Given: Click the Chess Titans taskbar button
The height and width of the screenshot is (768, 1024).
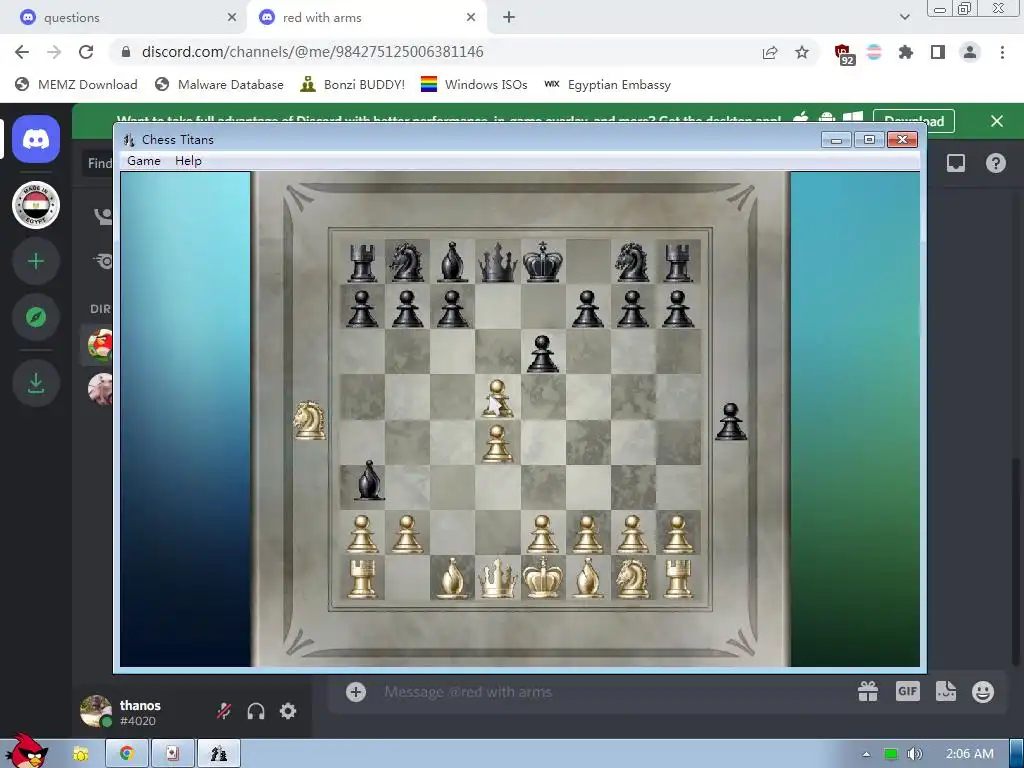Looking at the screenshot, I should (219, 754).
